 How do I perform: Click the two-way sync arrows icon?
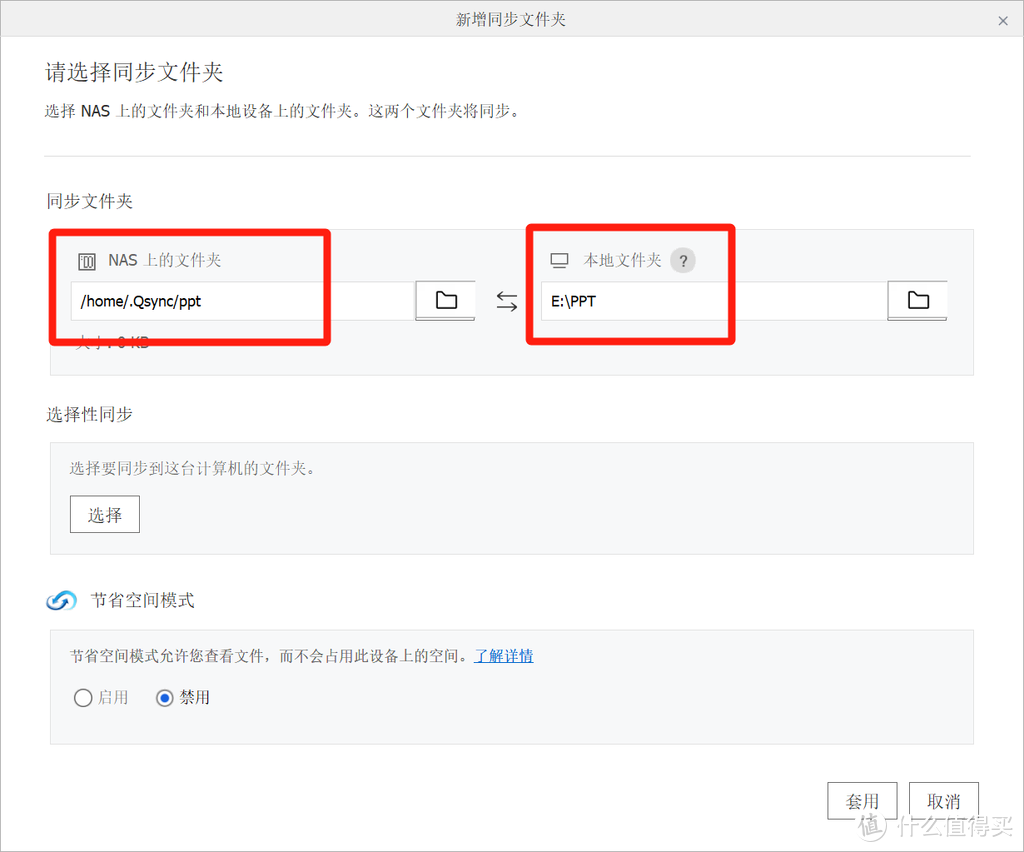coord(506,300)
